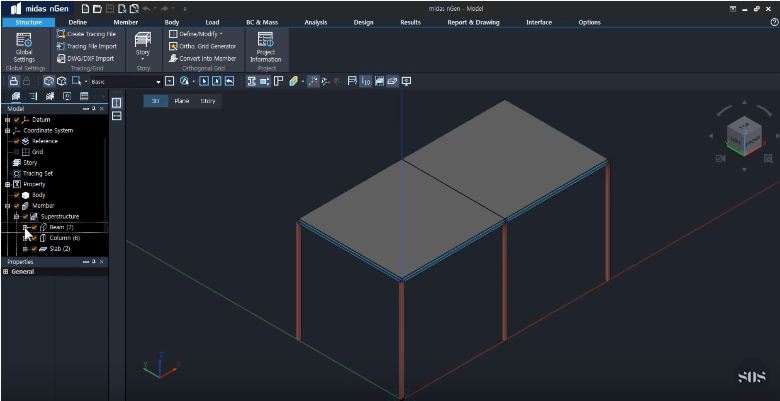Click the first view cube toolbar icon
Screen dimensions: 780x401
(x=48, y=81)
